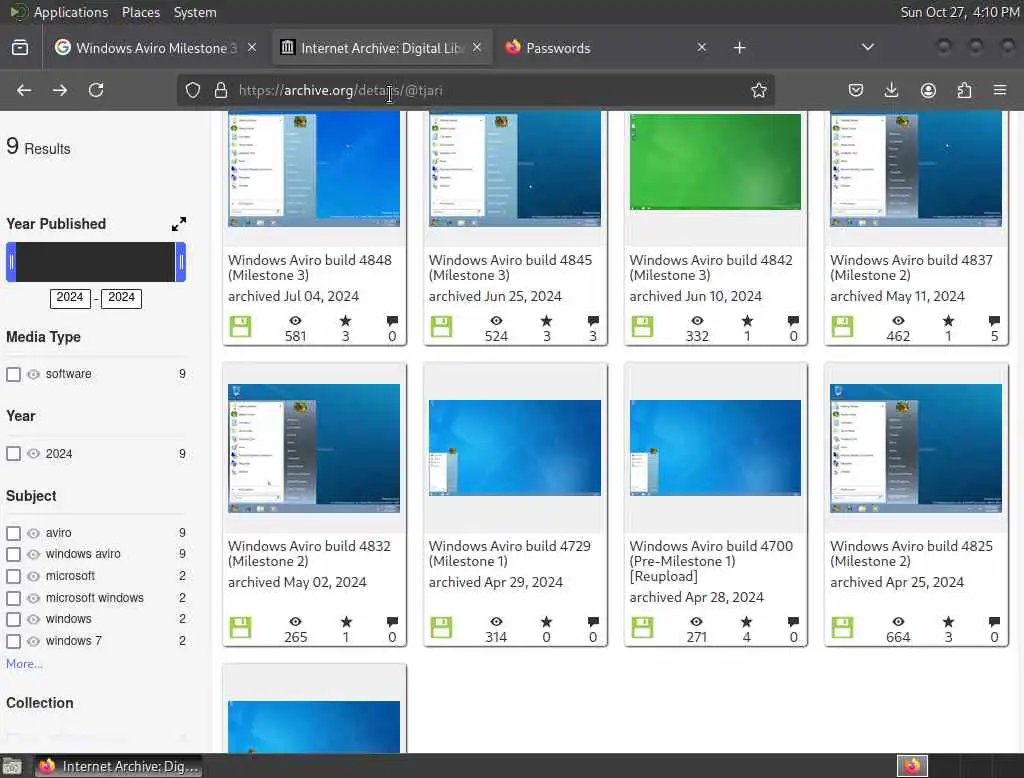Click the software icon on build 4837 card
Screen dimensions: 1024x778
click(842, 326)
